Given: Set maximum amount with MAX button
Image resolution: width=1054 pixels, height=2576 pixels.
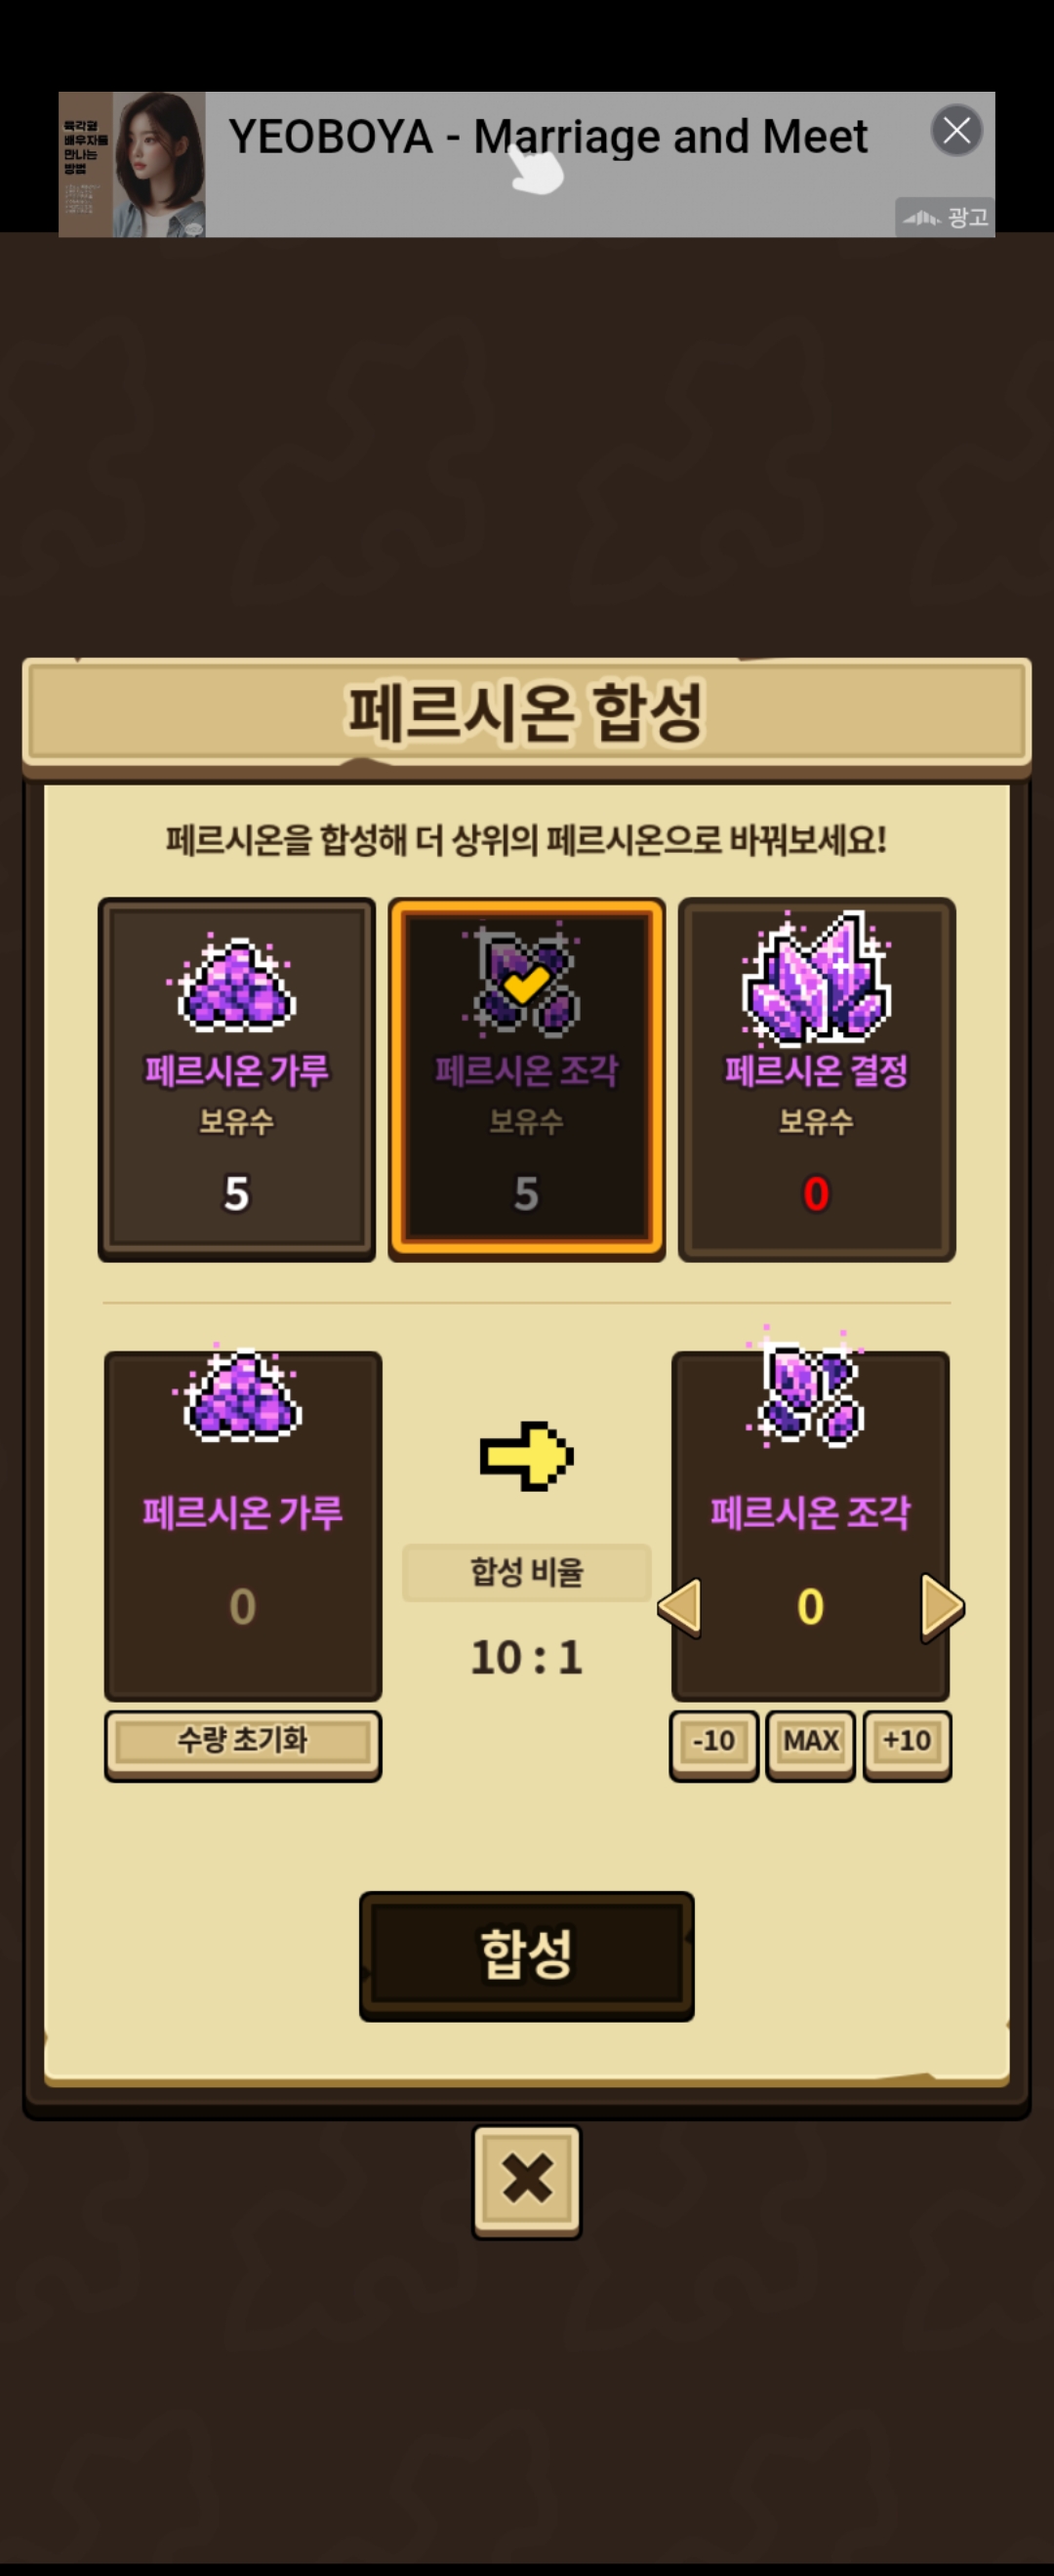Looking at the screenshot, I should pos(810,1743).
